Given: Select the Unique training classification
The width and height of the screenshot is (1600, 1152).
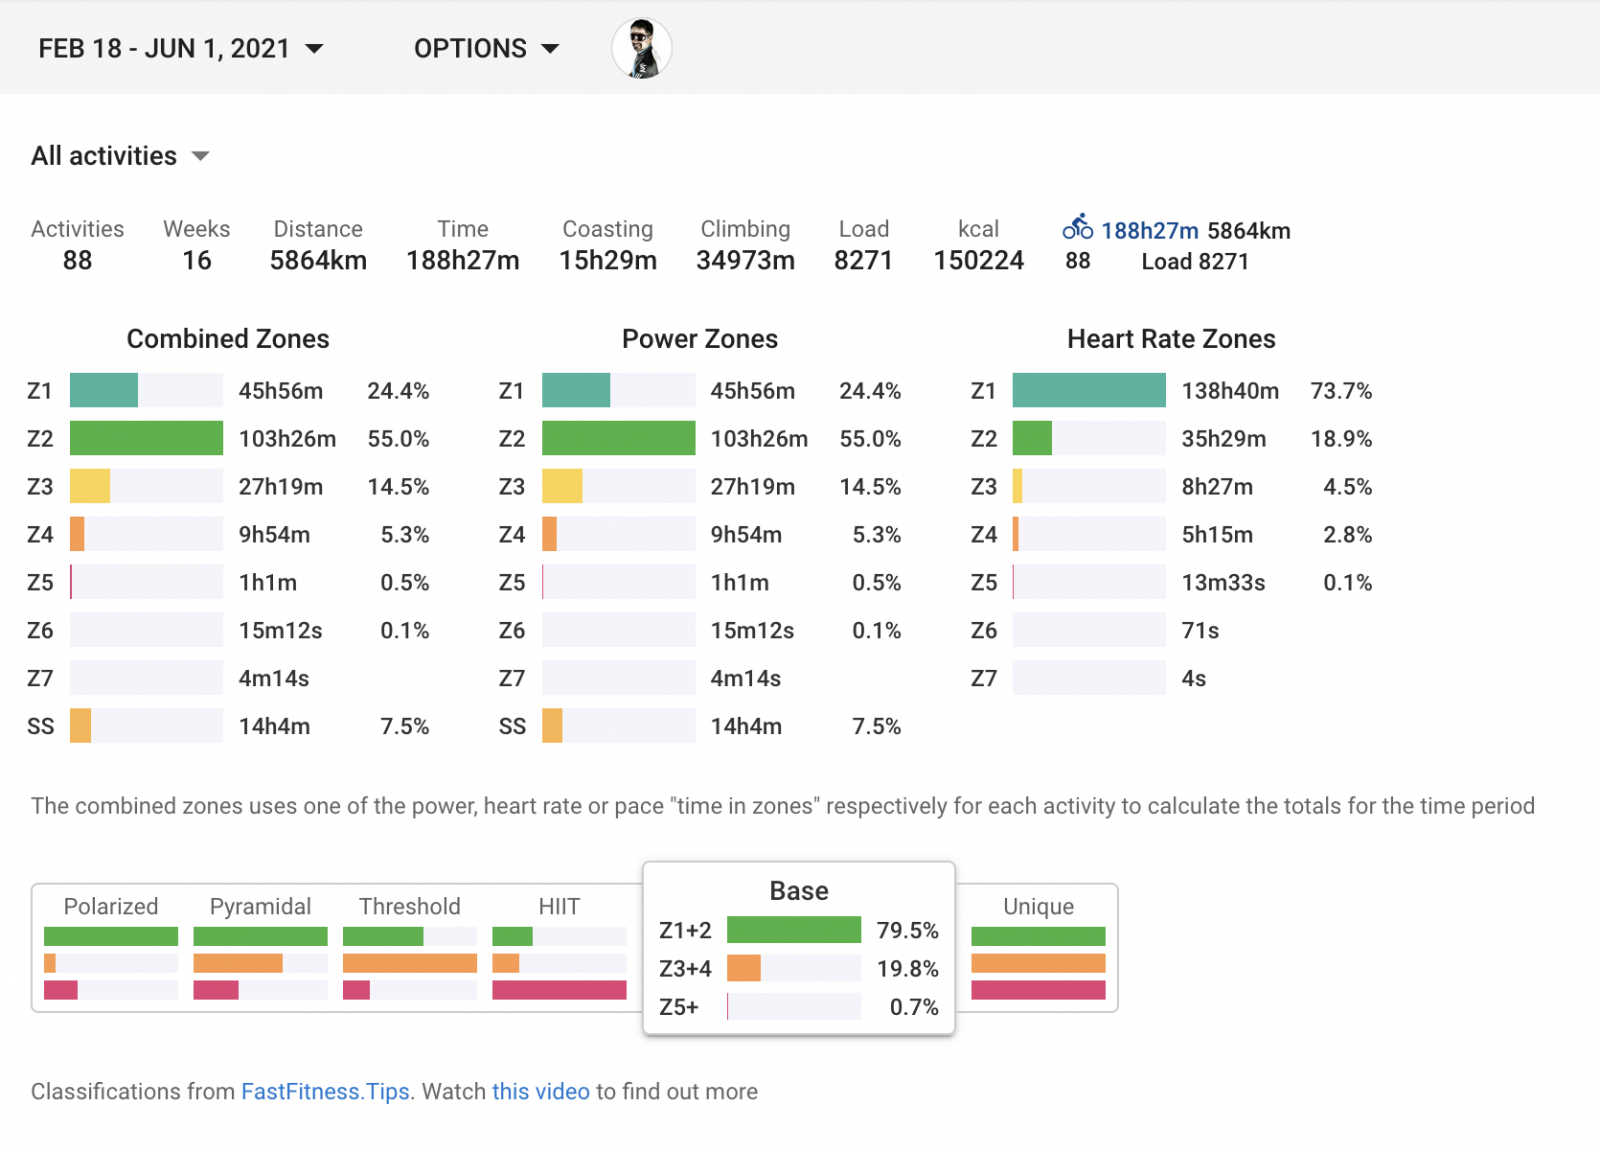Looking at the screenshot, I should click(x=1038, y=946).
